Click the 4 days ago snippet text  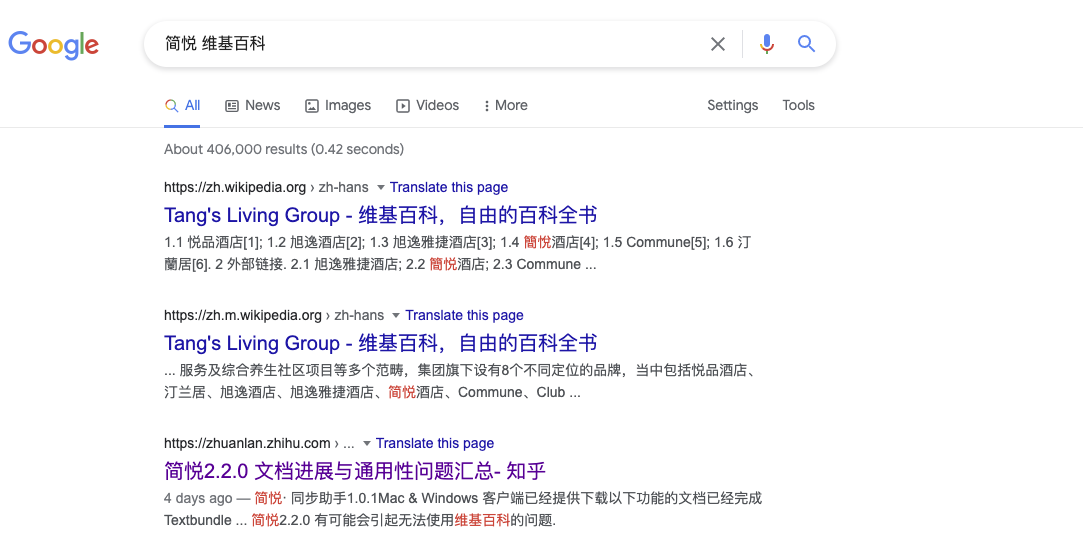[x=198, y=498]
